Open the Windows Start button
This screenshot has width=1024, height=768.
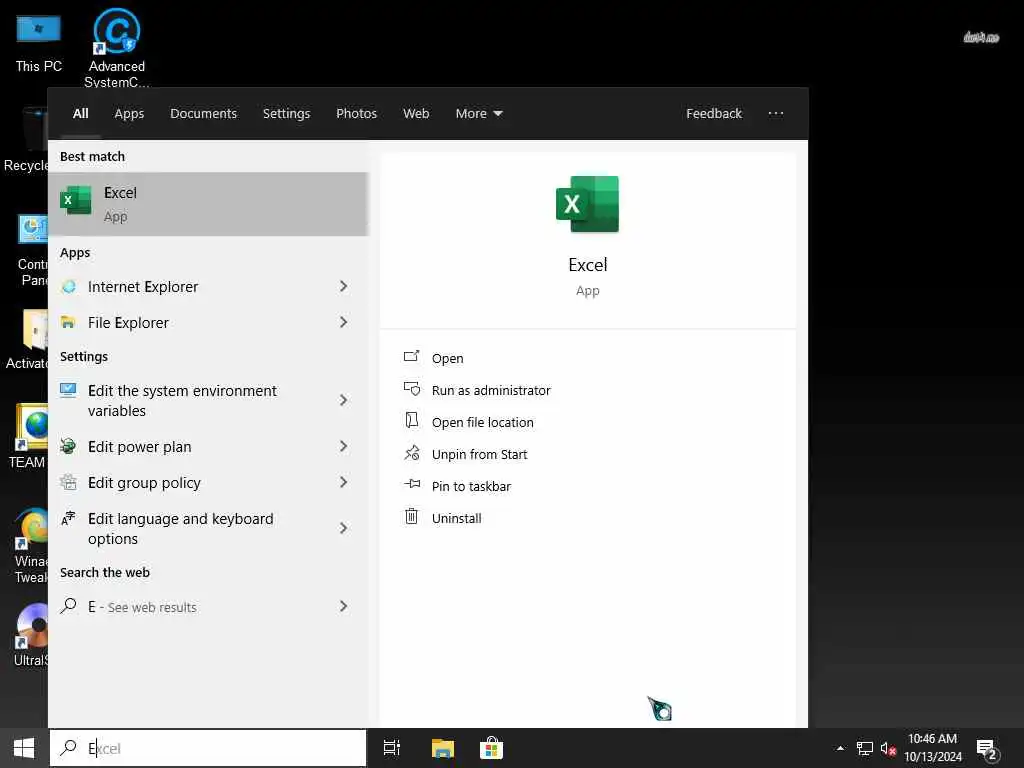24,748
